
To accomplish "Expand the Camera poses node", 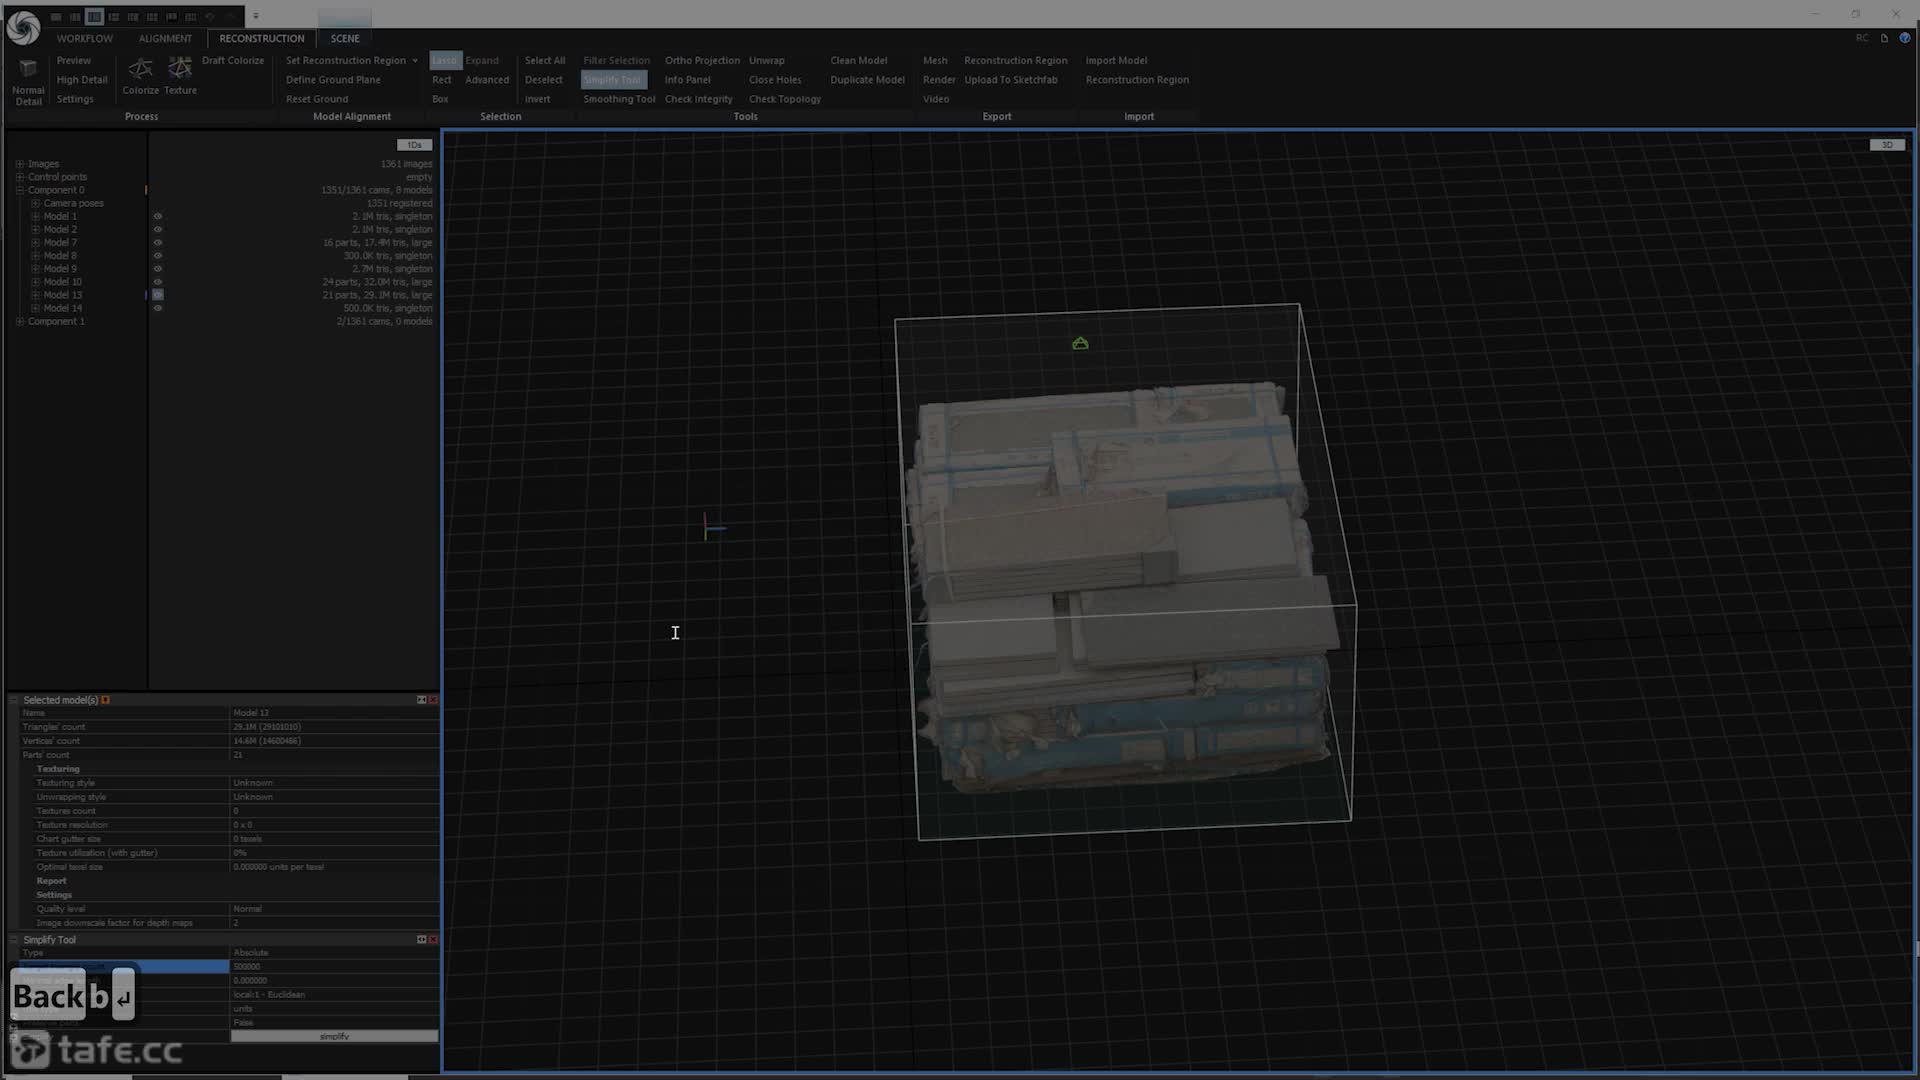I will pyautogui.click(x=35, y=203).
